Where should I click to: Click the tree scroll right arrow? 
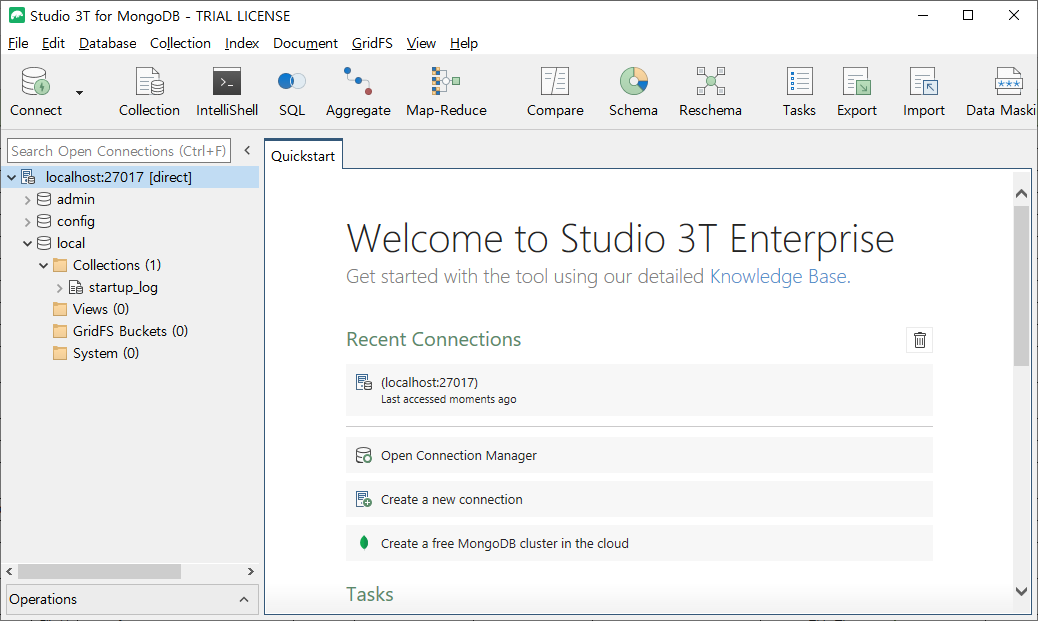coord(251,571)
